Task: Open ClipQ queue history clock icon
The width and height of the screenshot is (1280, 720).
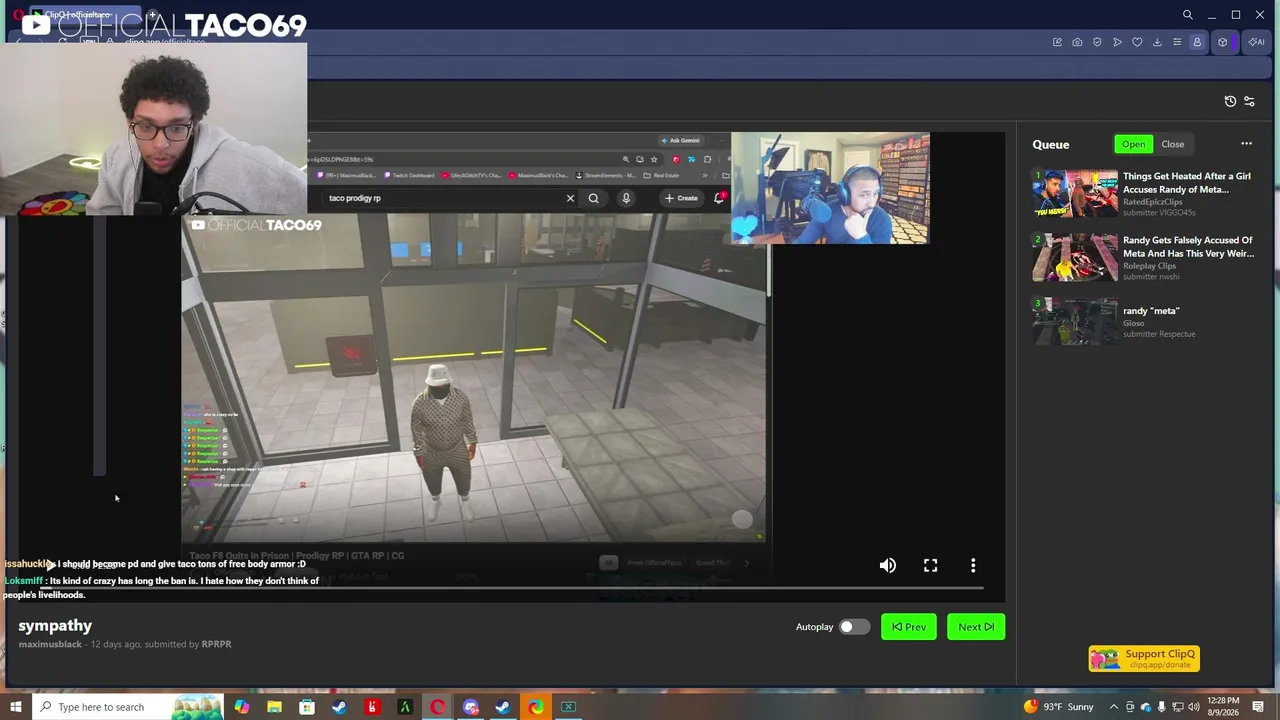Action: 1230,101
